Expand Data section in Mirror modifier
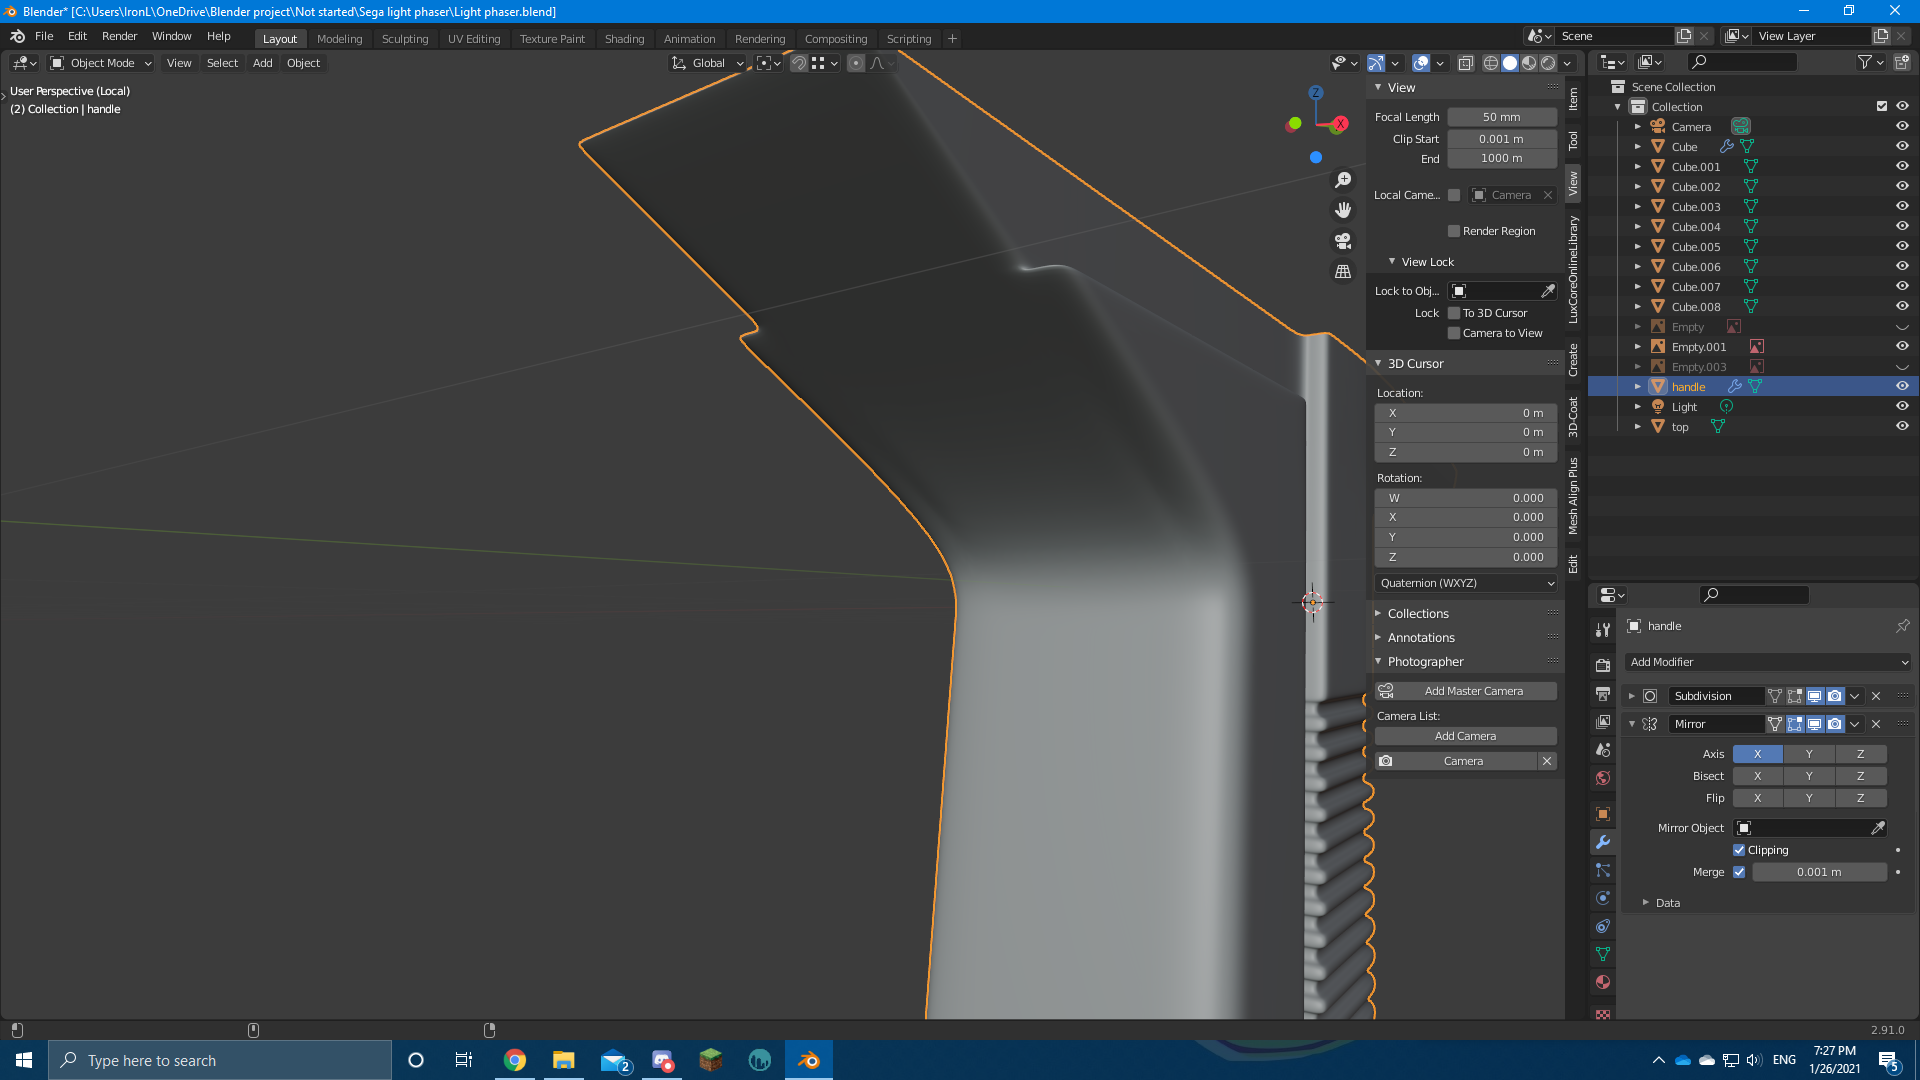The width and height of the screenshot is (1920, 1080). click(1667, 903)
